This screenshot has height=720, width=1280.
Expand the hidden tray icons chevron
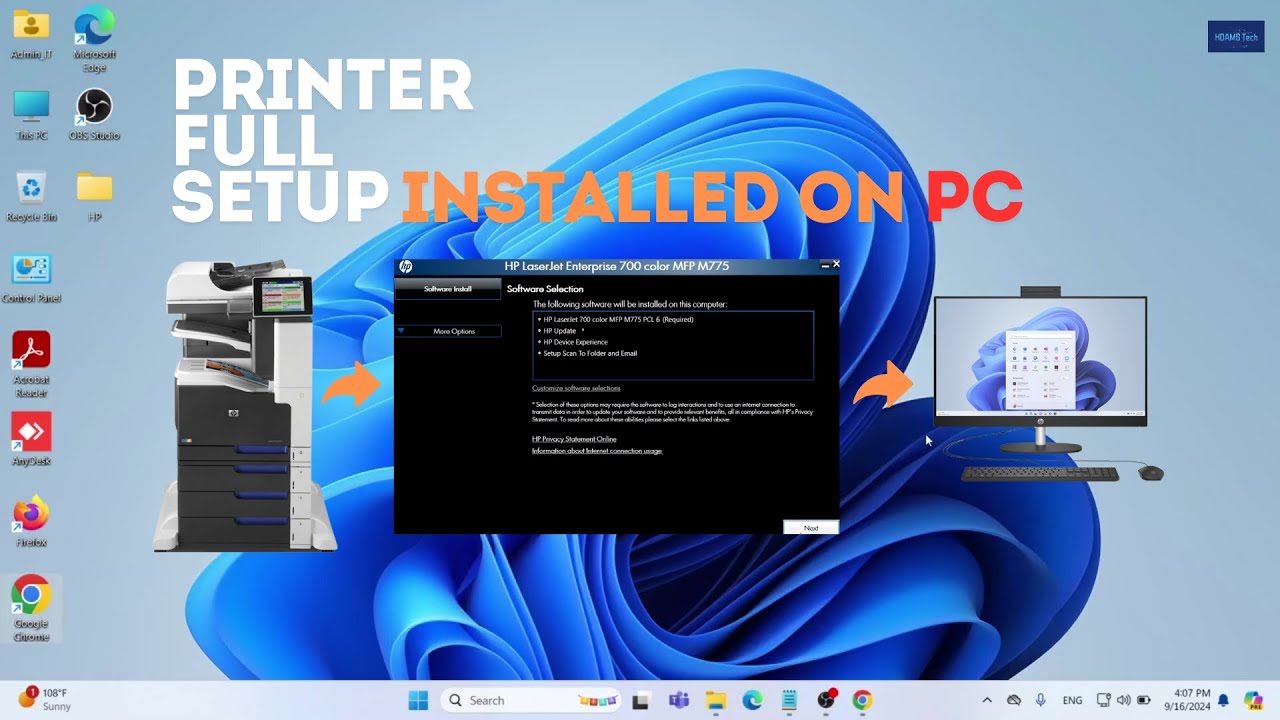[987, 700]
